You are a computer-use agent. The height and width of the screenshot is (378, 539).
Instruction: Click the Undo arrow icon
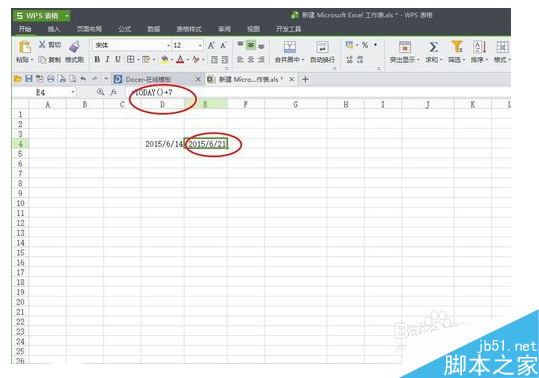pos(83,79)
